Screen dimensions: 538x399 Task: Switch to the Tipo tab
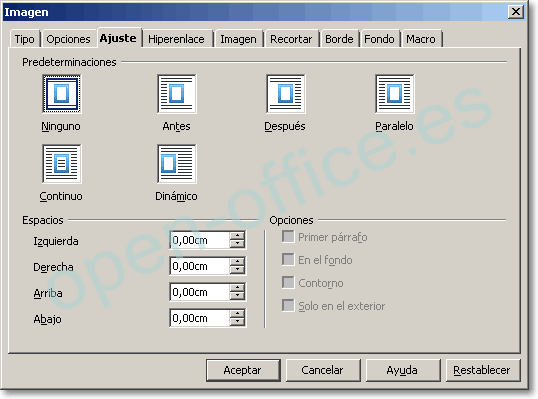coord(25,39)
